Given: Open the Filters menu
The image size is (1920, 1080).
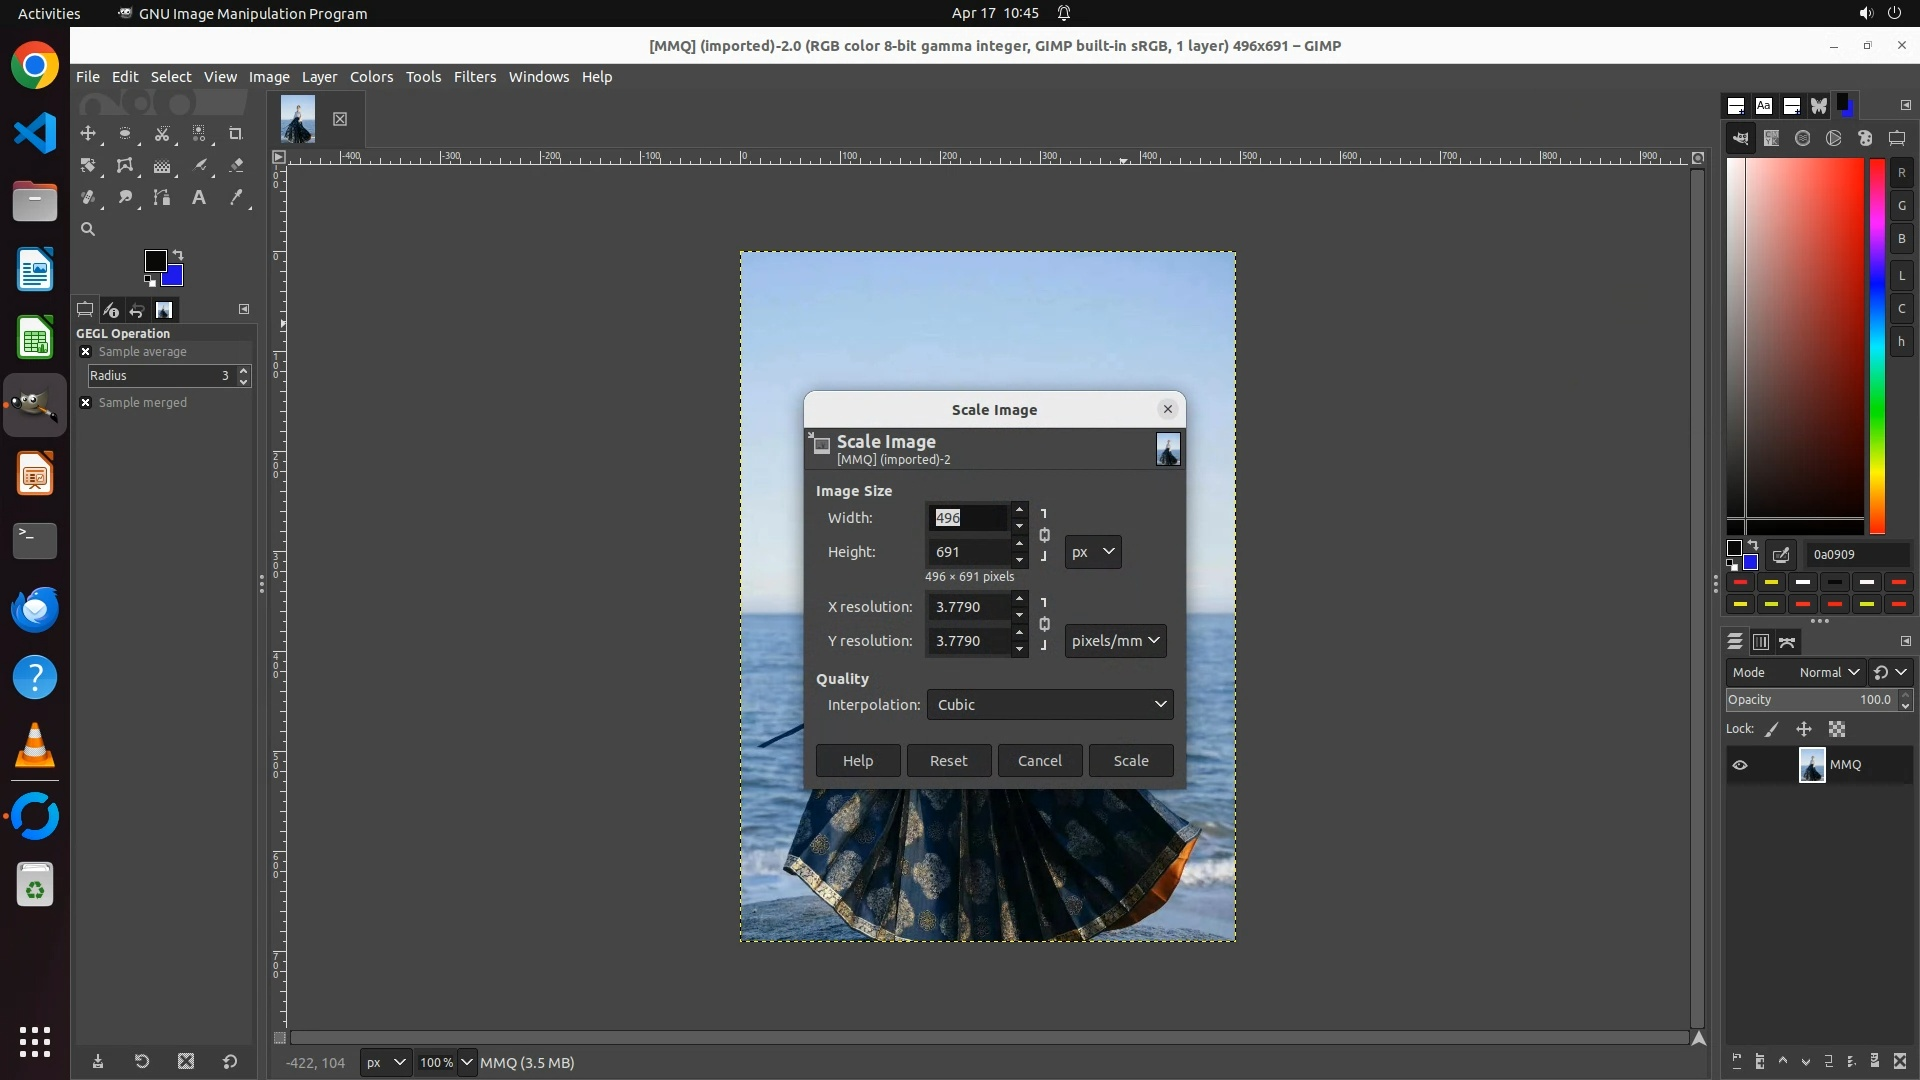Looking at the screenshot, I should point(474,77).
